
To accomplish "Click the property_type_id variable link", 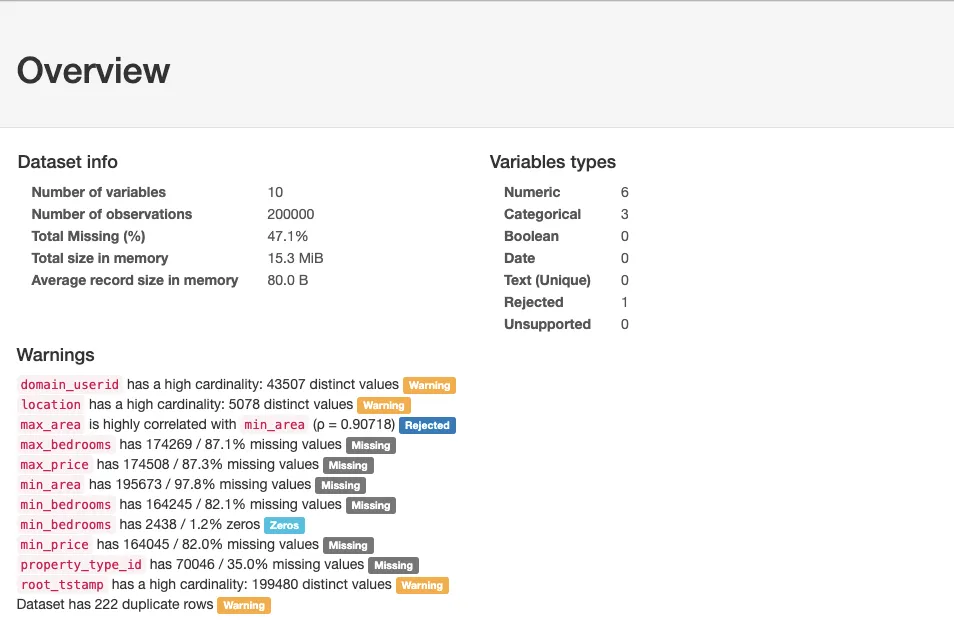I will [81, 565].
